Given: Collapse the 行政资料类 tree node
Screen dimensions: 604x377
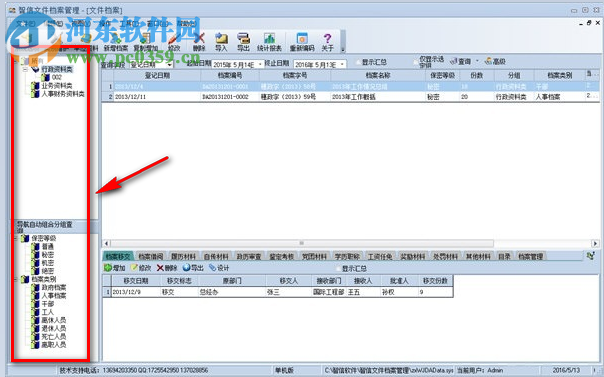Looking at the screenshot, I should pos(25,69).
